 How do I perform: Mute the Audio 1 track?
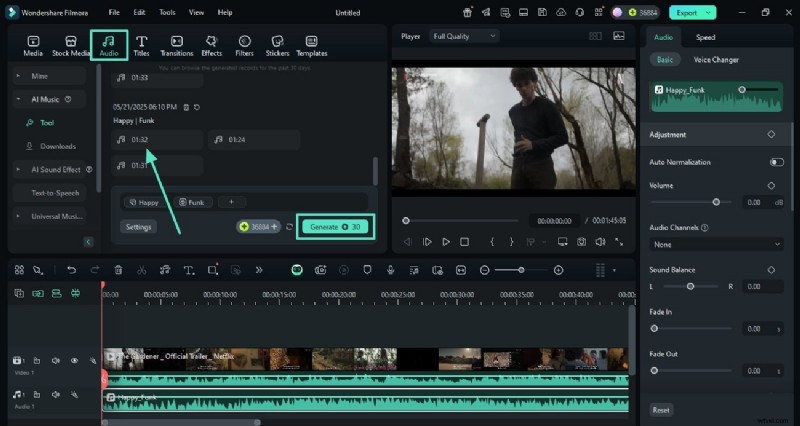click(55, 395)
